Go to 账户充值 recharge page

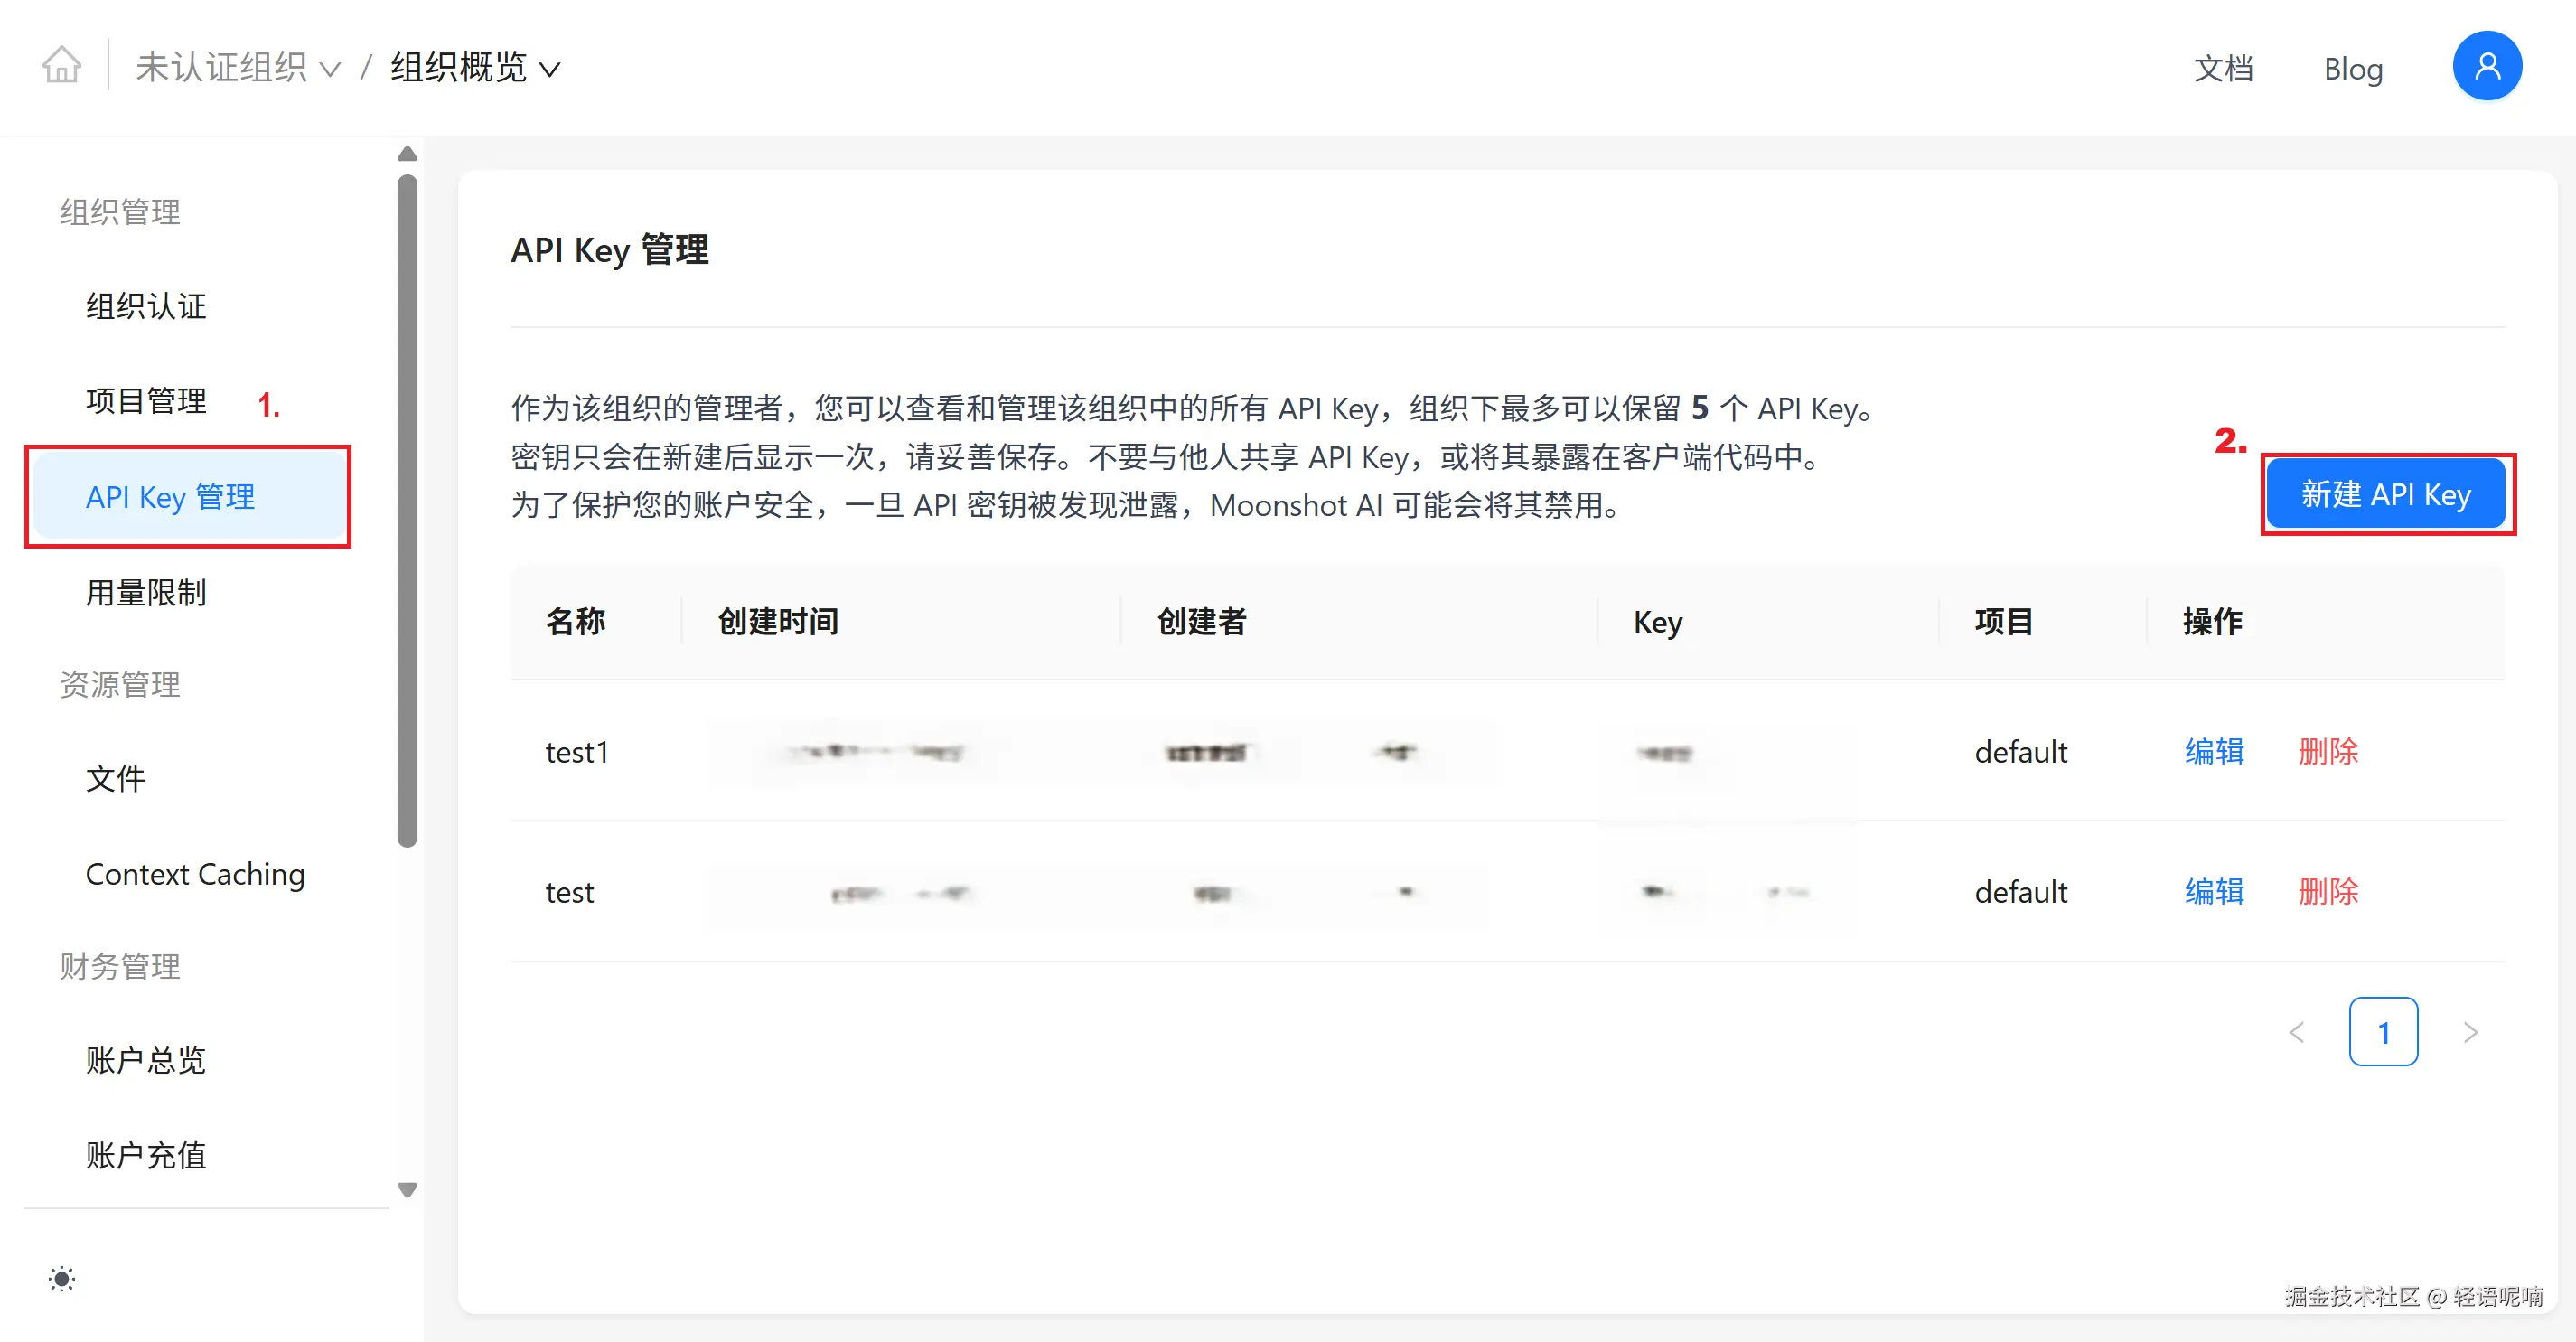(x=145, y=1156)
